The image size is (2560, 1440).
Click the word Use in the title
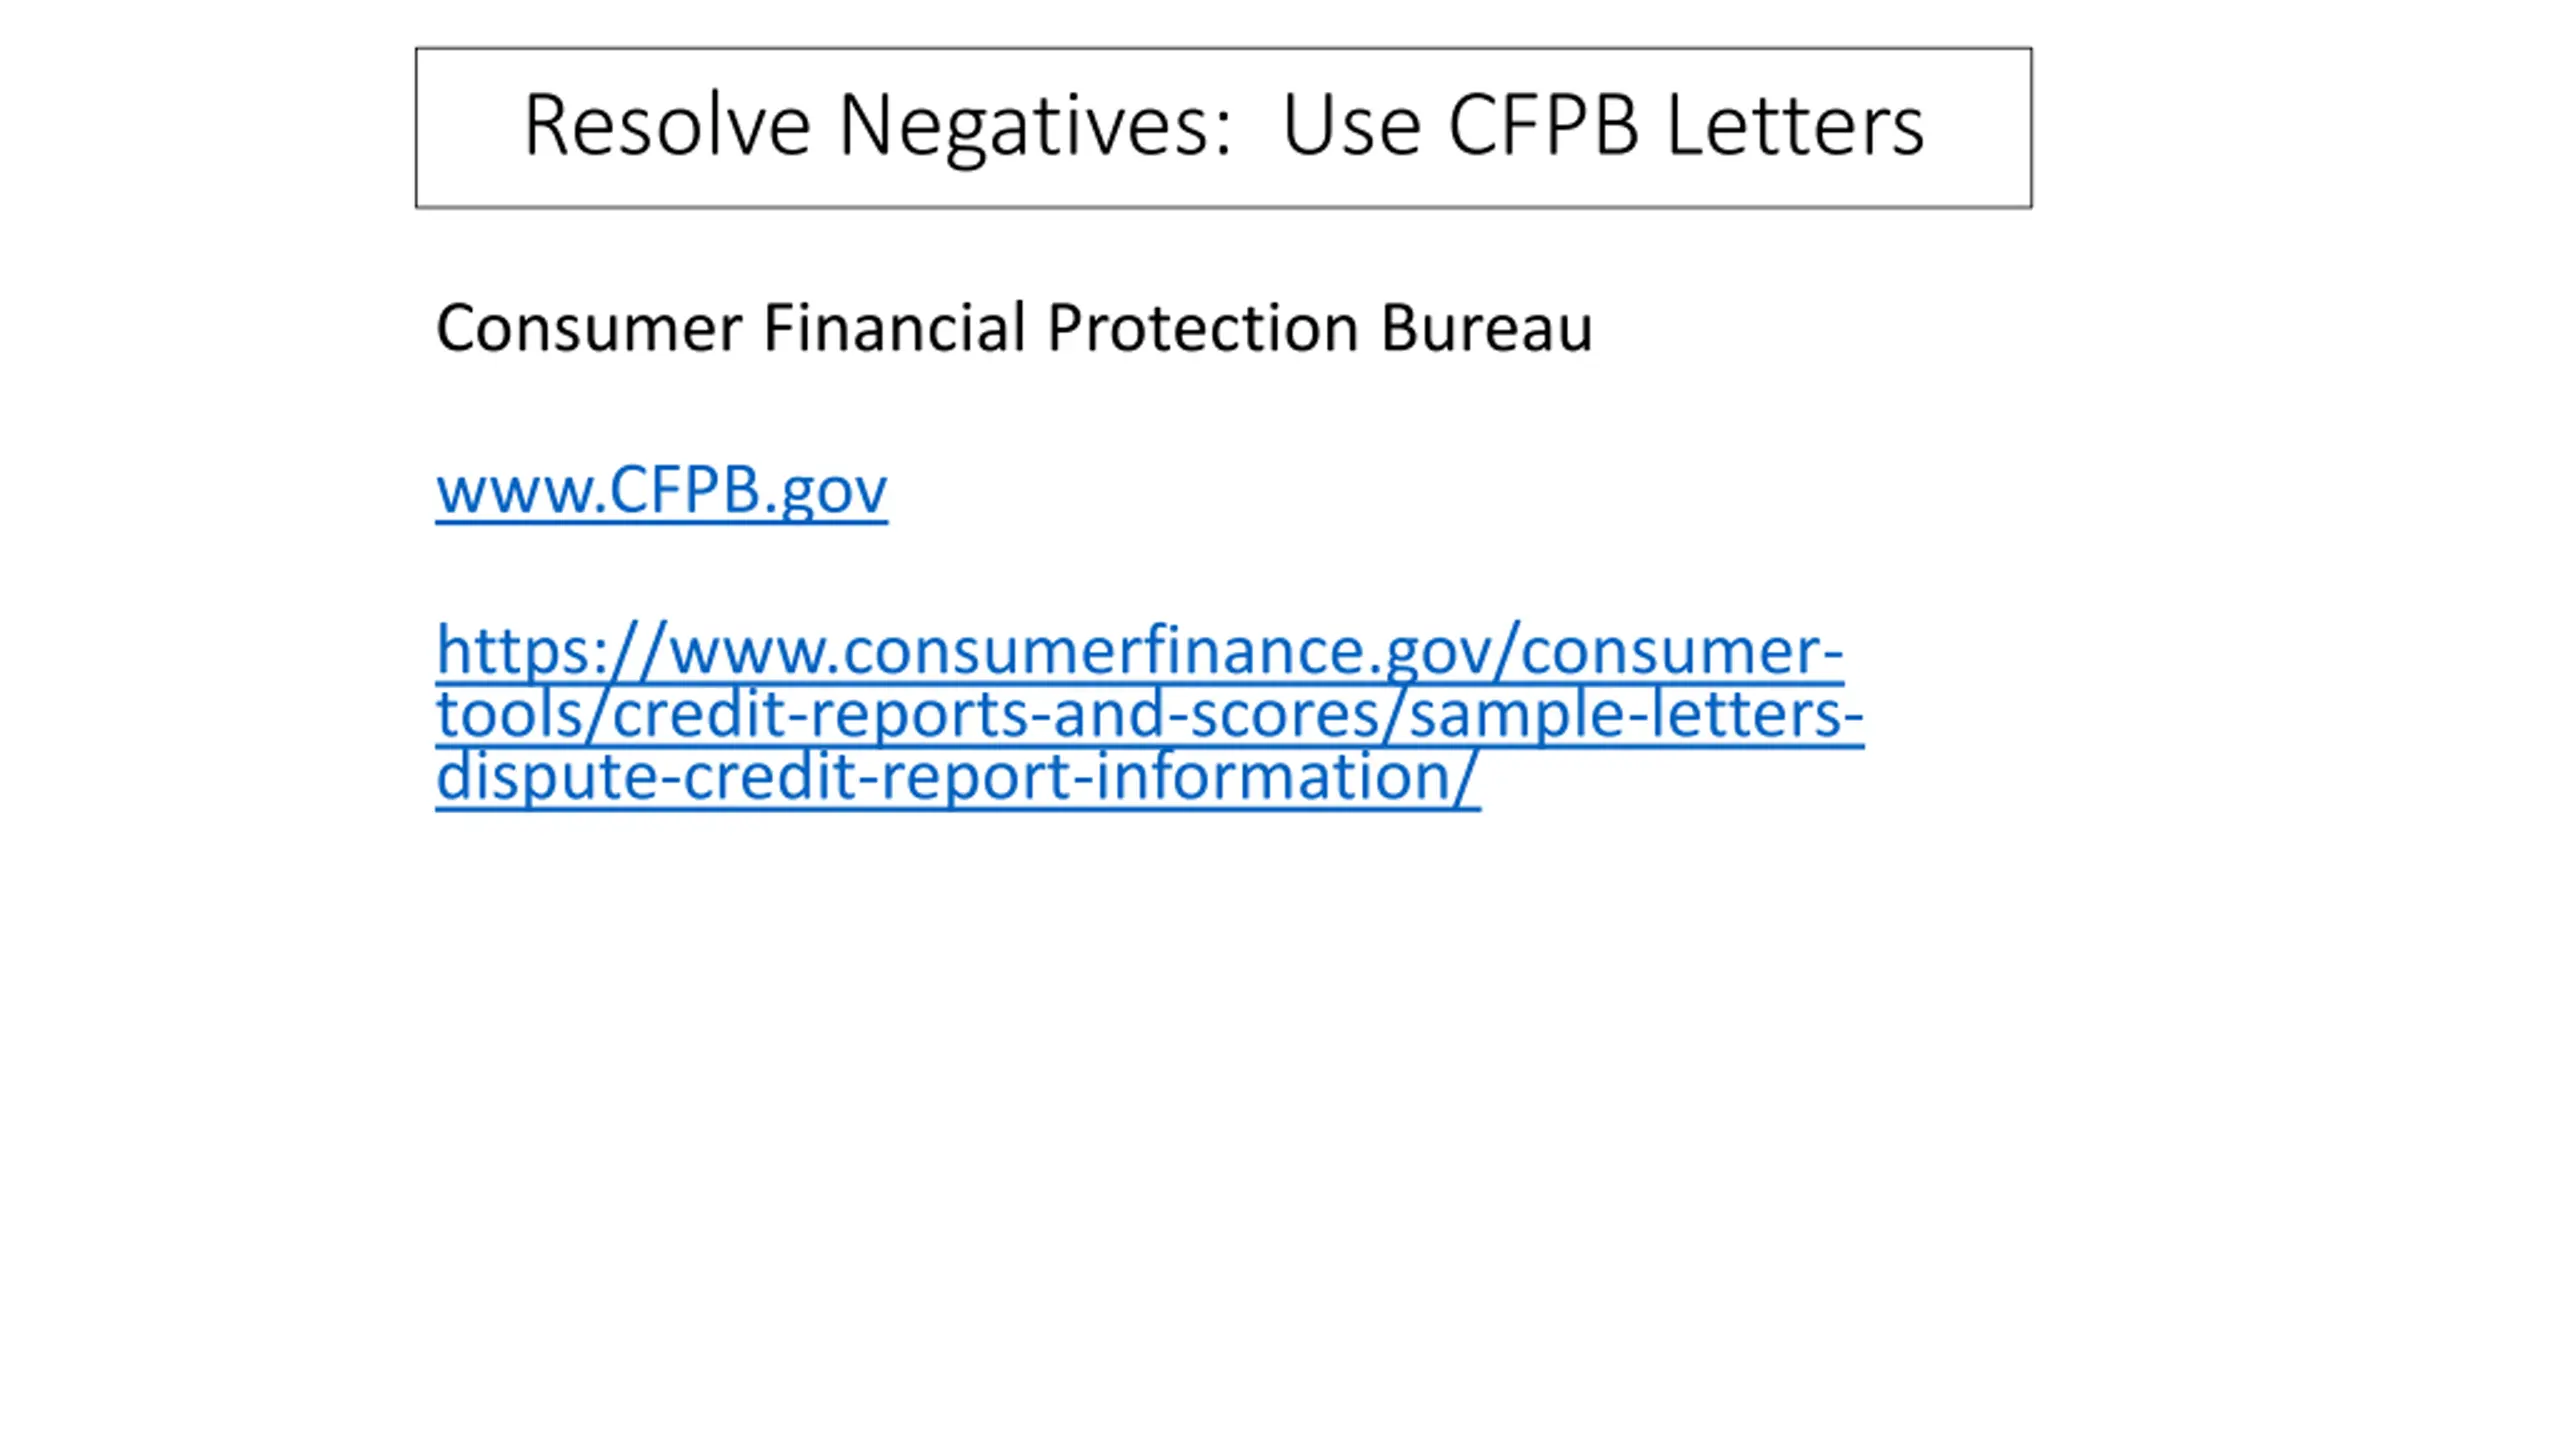[1351, 125]
